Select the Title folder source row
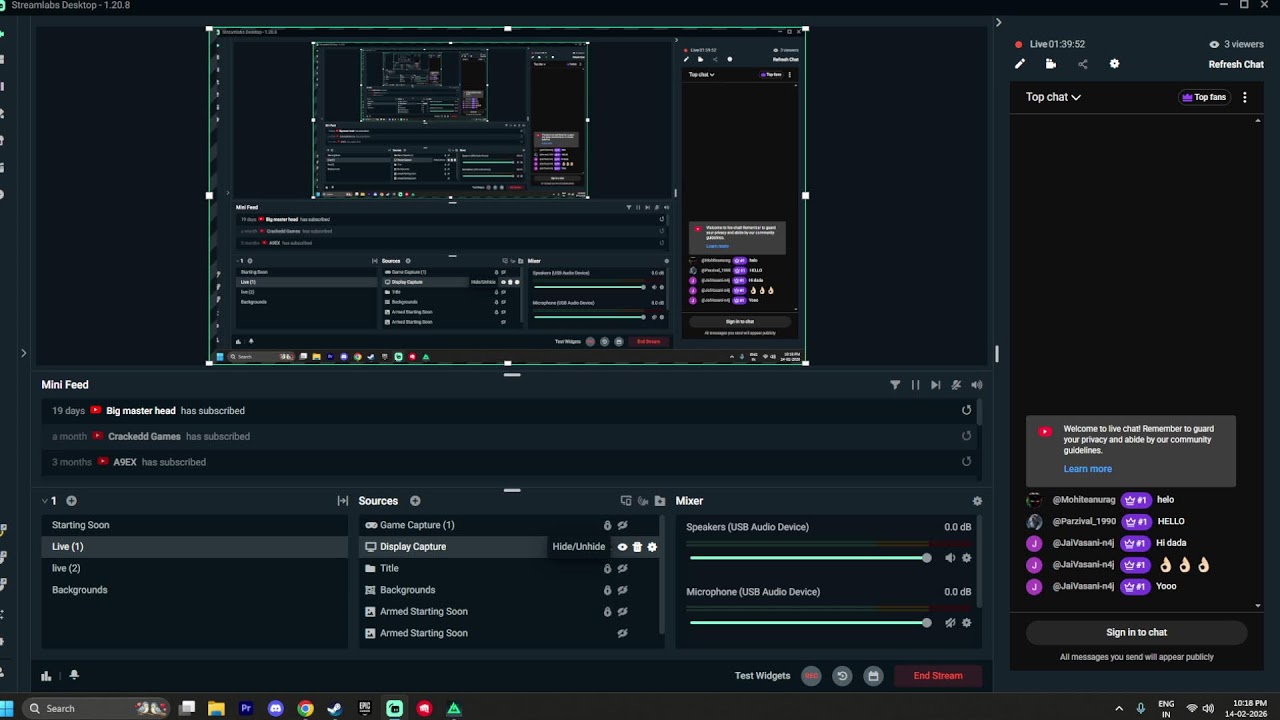 pyautogui.click(x=510, y=568)
